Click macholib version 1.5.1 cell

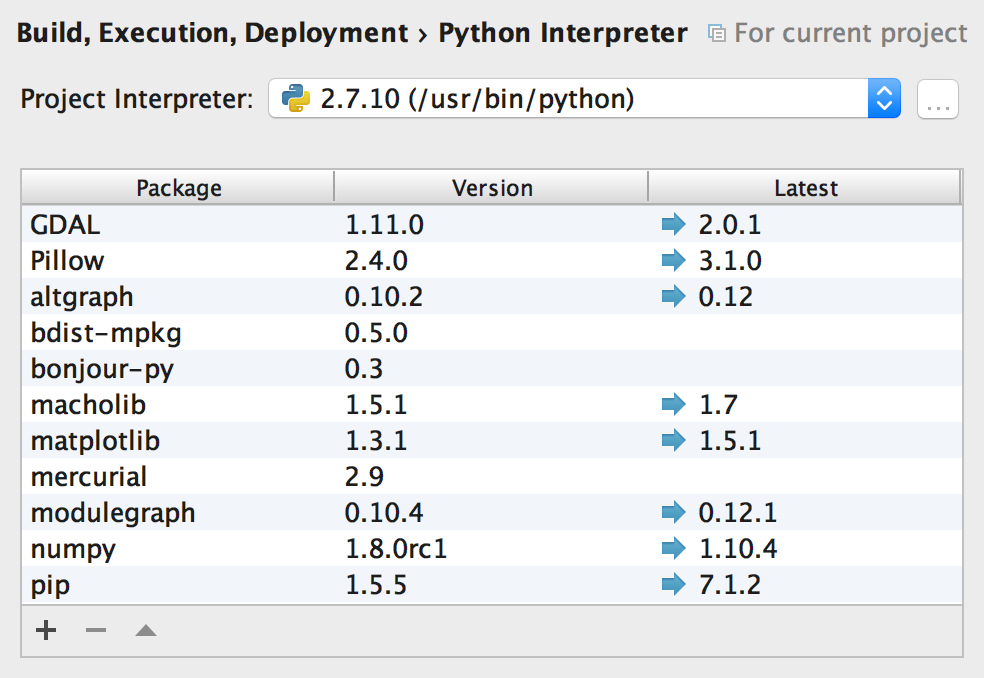tap(377, 404)
